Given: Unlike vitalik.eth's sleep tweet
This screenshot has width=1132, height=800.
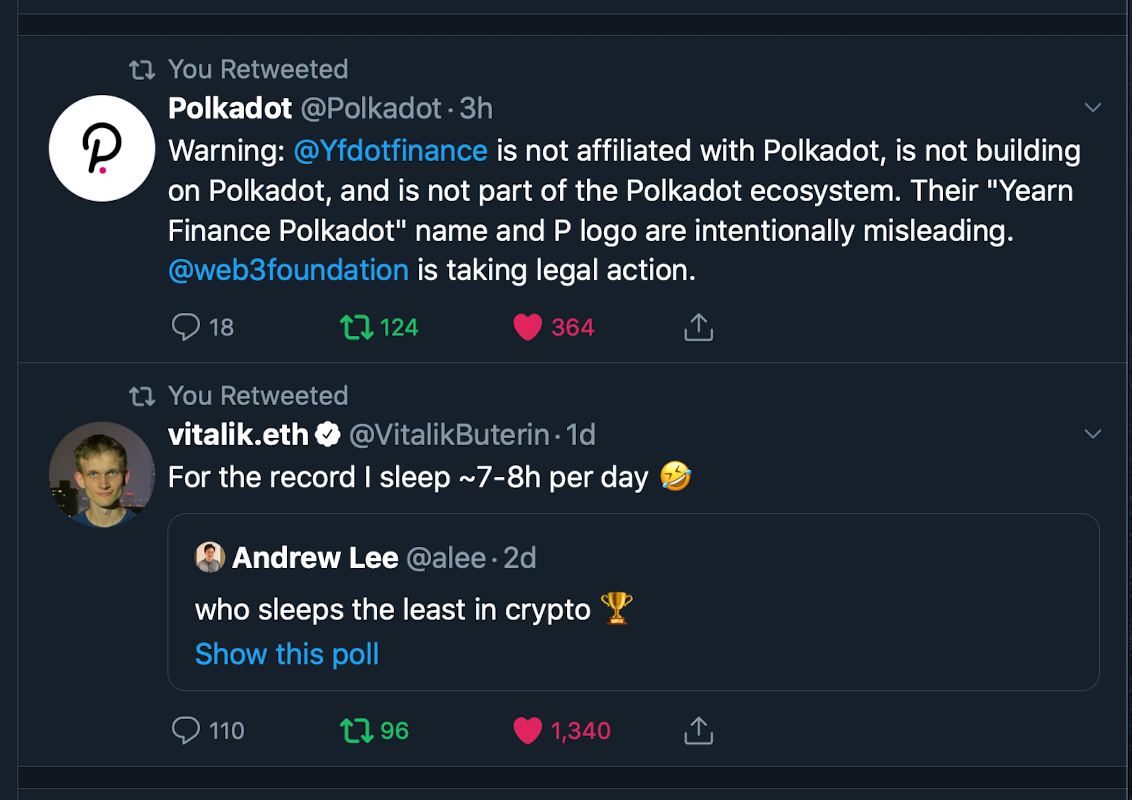Looking at the screenshot, I should 527,731.
